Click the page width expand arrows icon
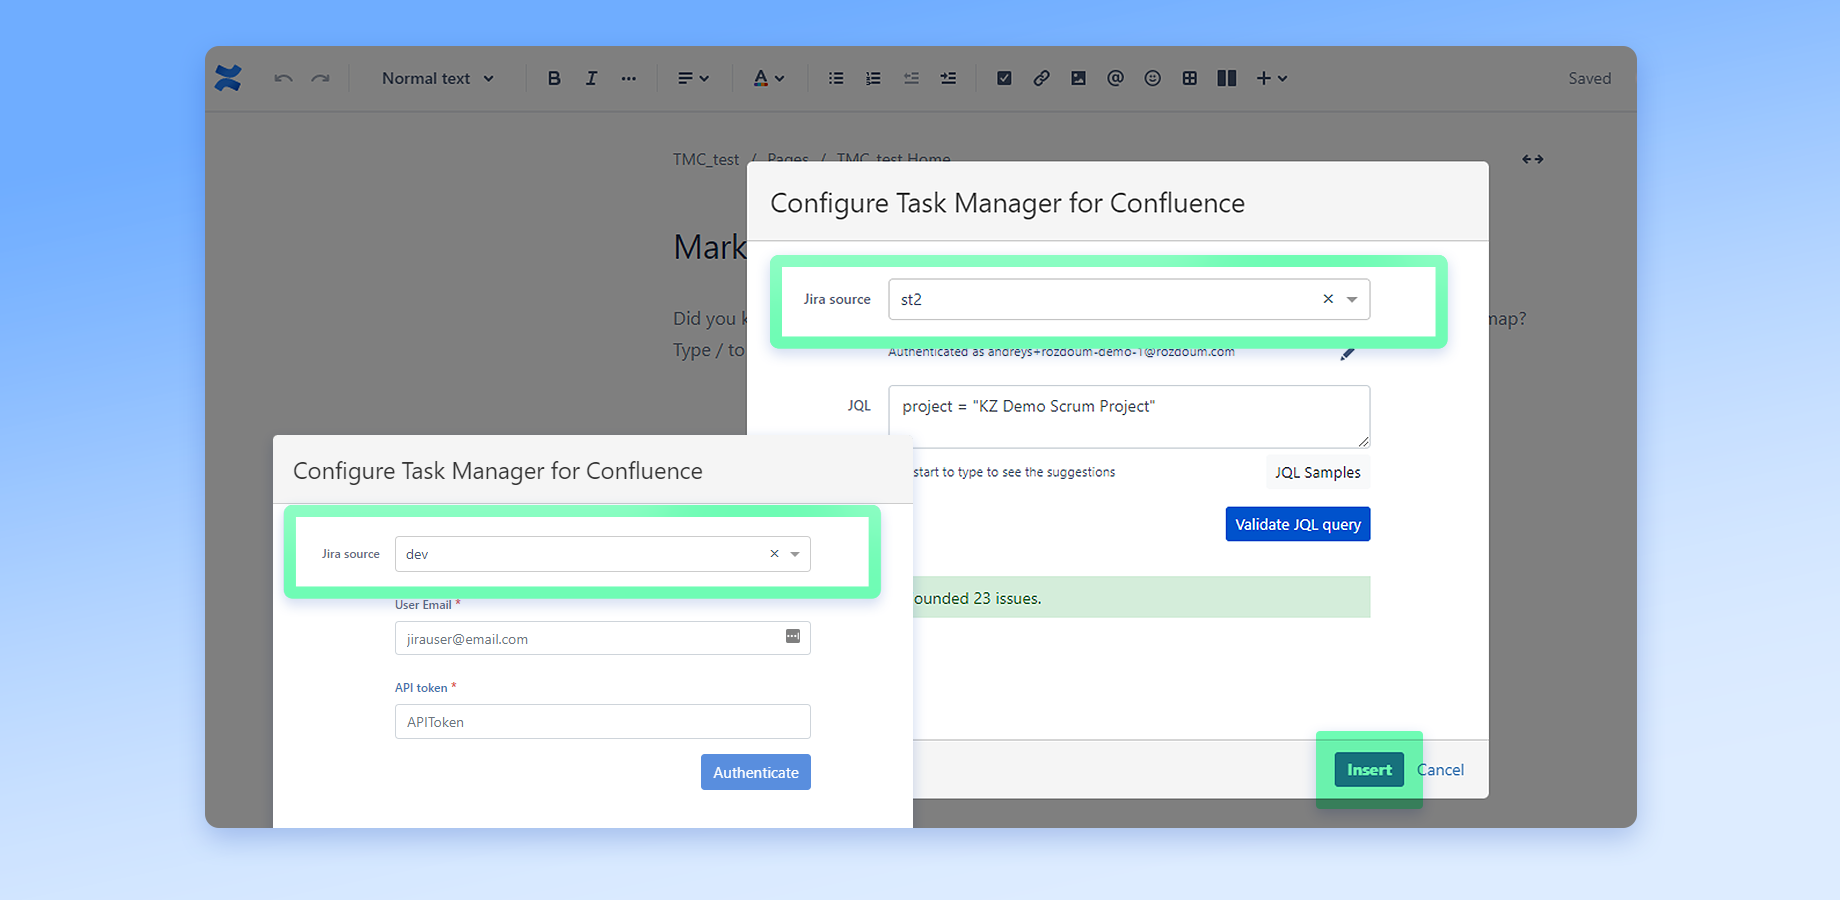The image size is (1840, 900). (1532, 159)
